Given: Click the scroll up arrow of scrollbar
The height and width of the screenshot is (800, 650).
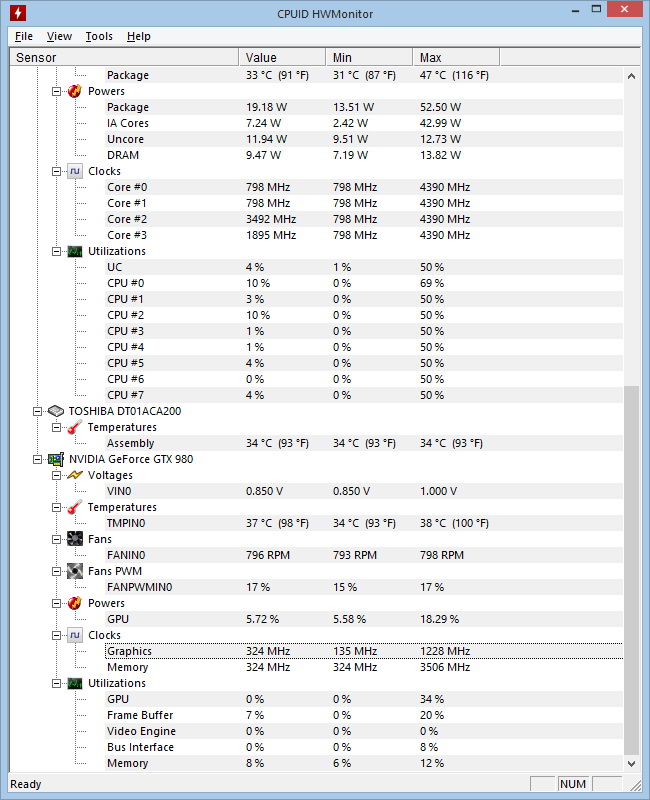Looking at the screenshot, I should click(x=632, y=76).
